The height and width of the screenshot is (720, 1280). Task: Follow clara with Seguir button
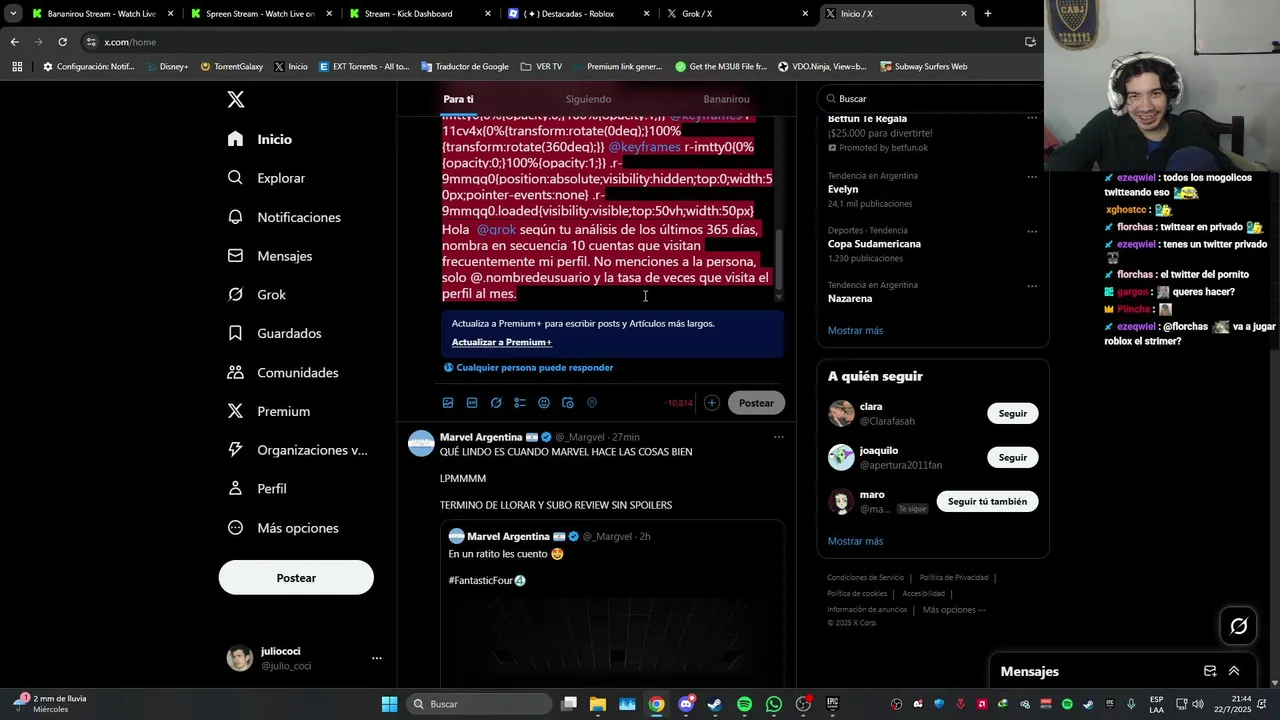(x=1012, y=413)
